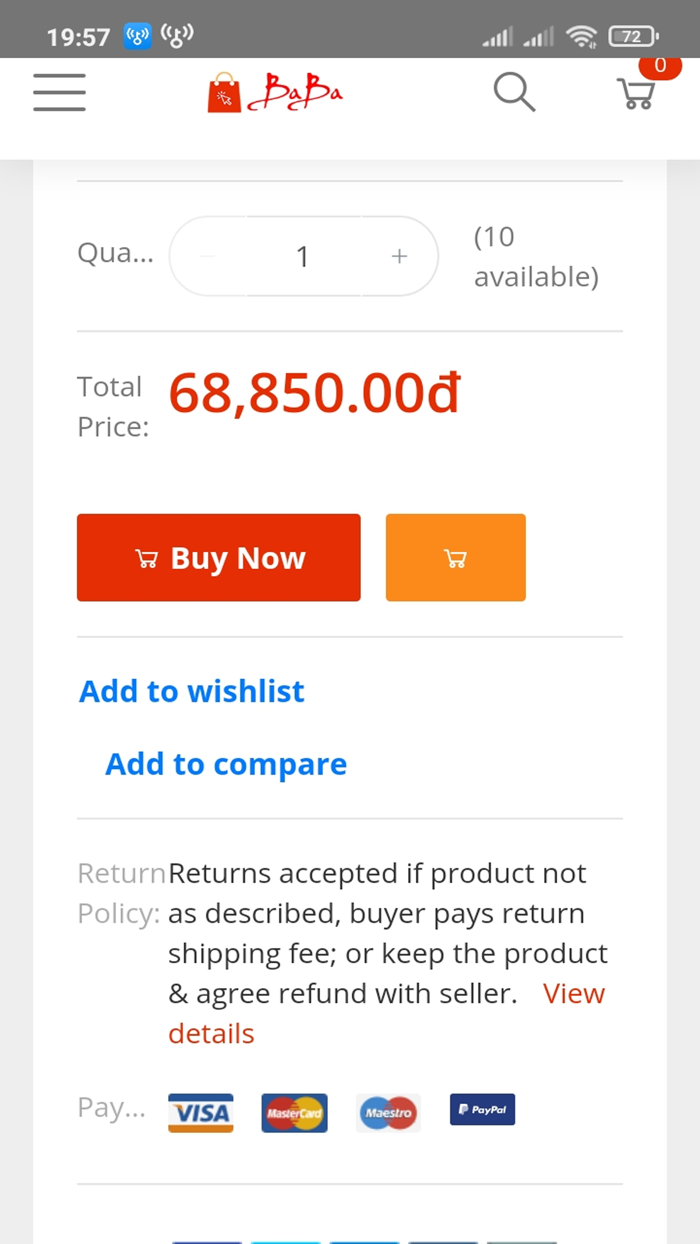Click the Add to compare link
This screenshot has height=1244, width=700.
[x=226, y=764]
